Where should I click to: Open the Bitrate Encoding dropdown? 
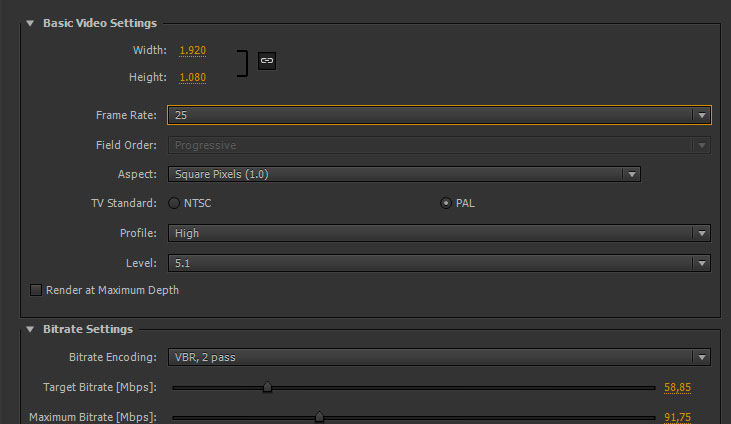(439, 357)
